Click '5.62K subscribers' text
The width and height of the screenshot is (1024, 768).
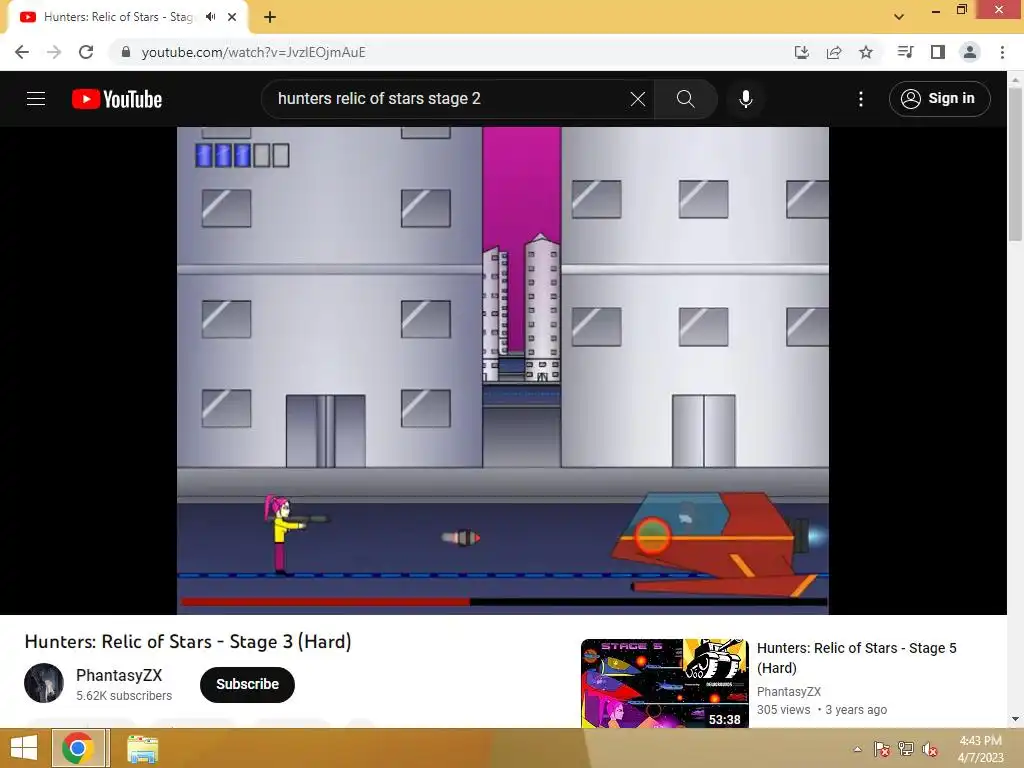point(124,696)
